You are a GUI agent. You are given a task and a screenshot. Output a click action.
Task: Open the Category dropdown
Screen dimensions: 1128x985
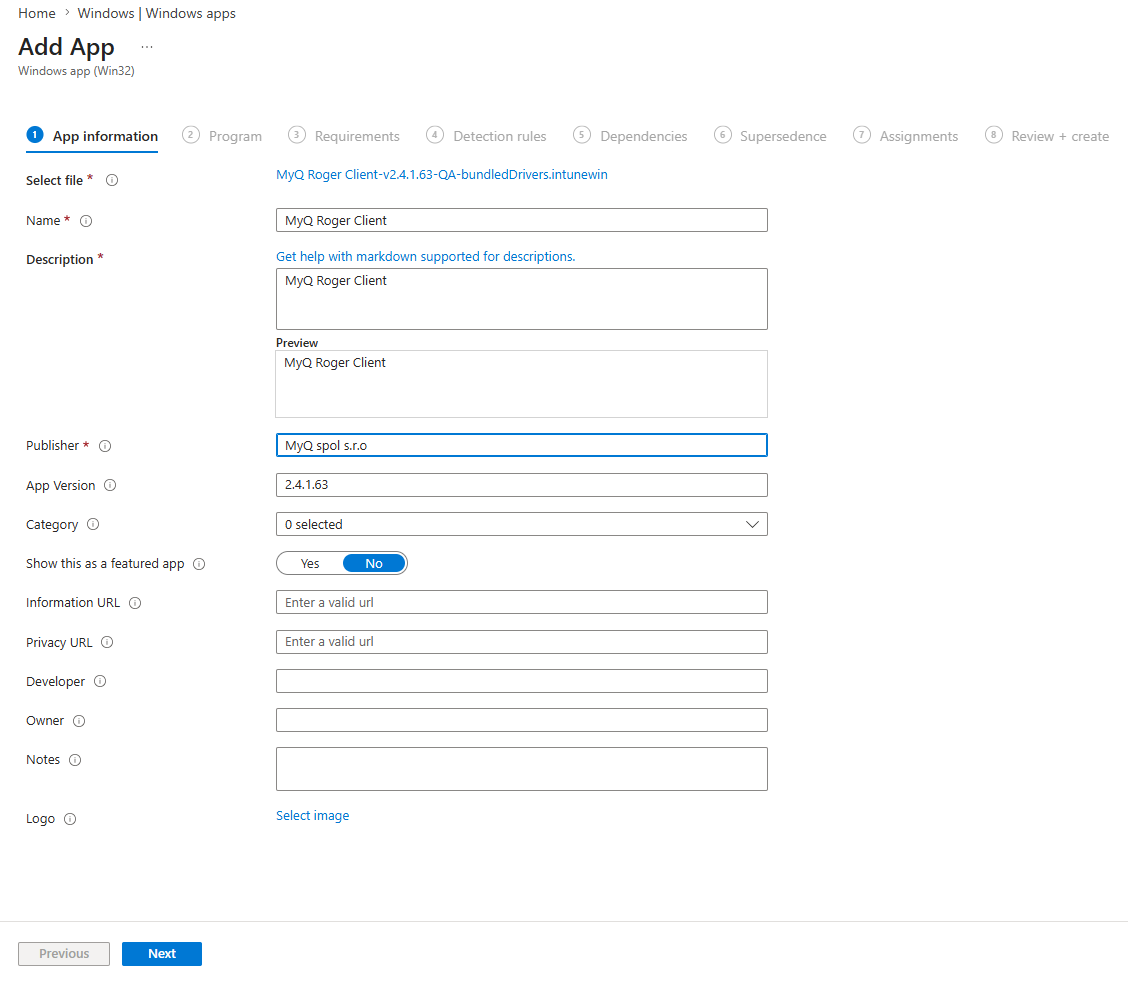pos(522,525)
